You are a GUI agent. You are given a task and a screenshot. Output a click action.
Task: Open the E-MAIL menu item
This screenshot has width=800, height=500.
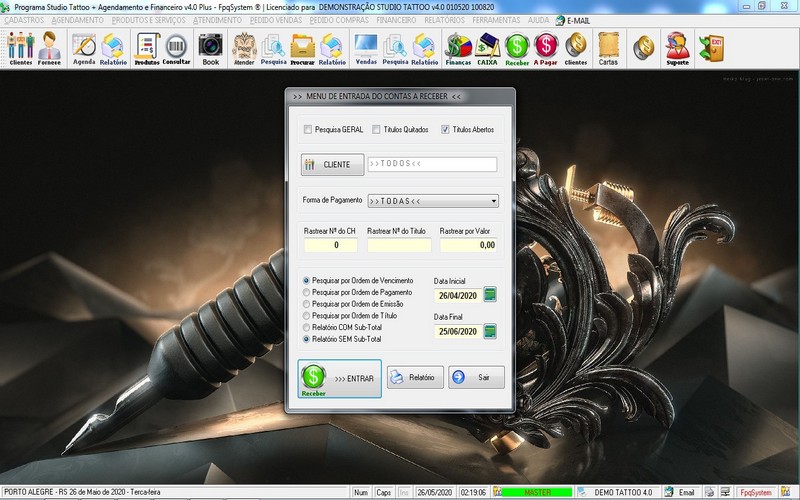click(x=573, y=20)
